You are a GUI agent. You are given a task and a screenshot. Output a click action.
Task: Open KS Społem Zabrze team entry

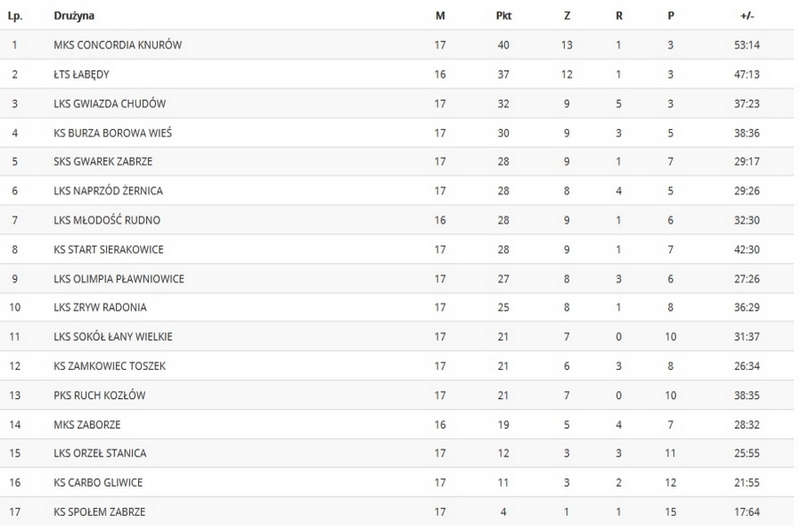pos(99,512)
